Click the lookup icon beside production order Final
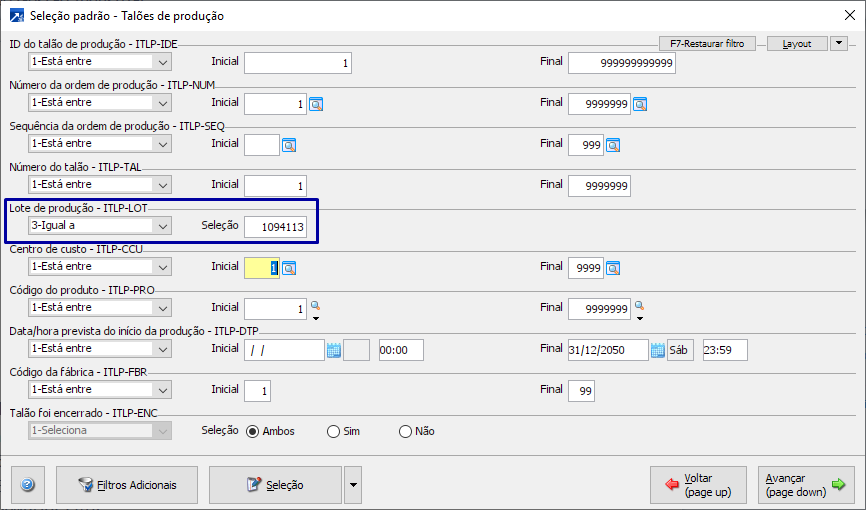Screen dimensions: 866x510 point(640,103)
